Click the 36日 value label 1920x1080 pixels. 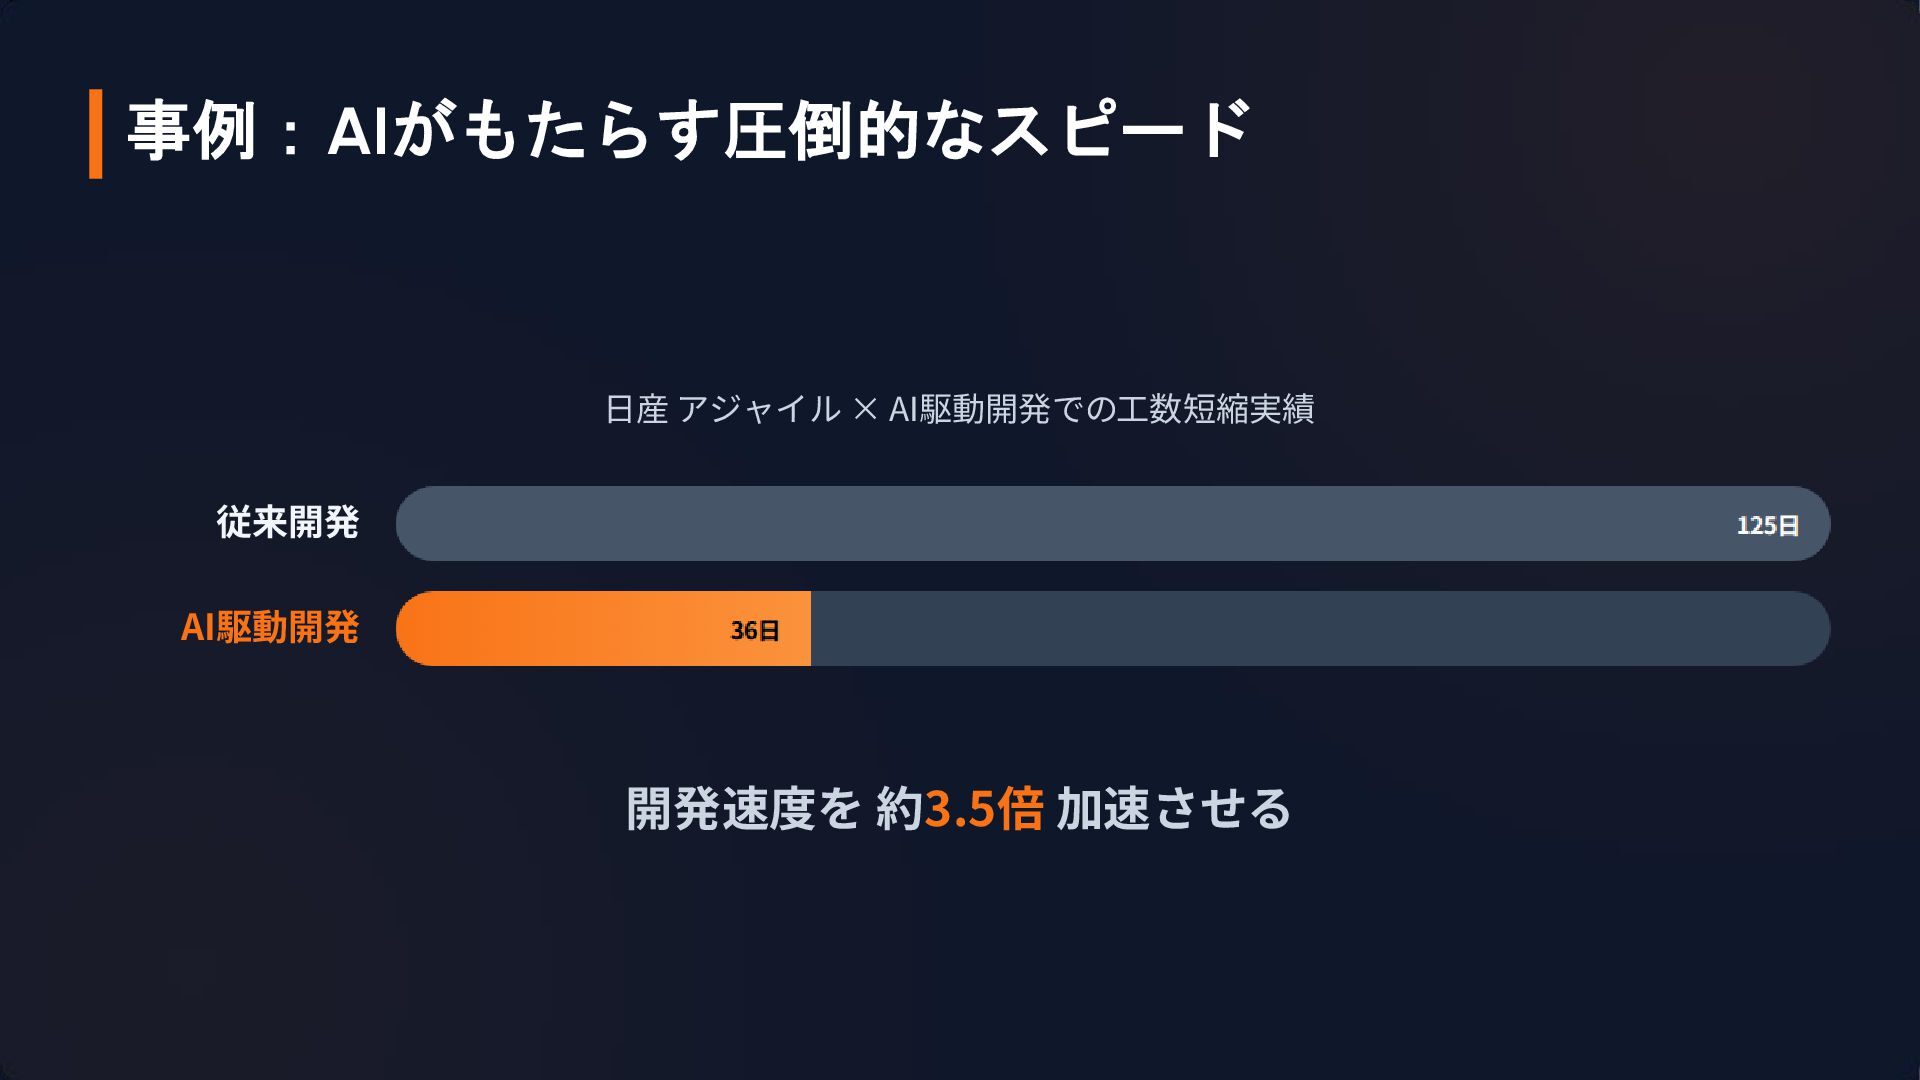(x=755, y=630)
